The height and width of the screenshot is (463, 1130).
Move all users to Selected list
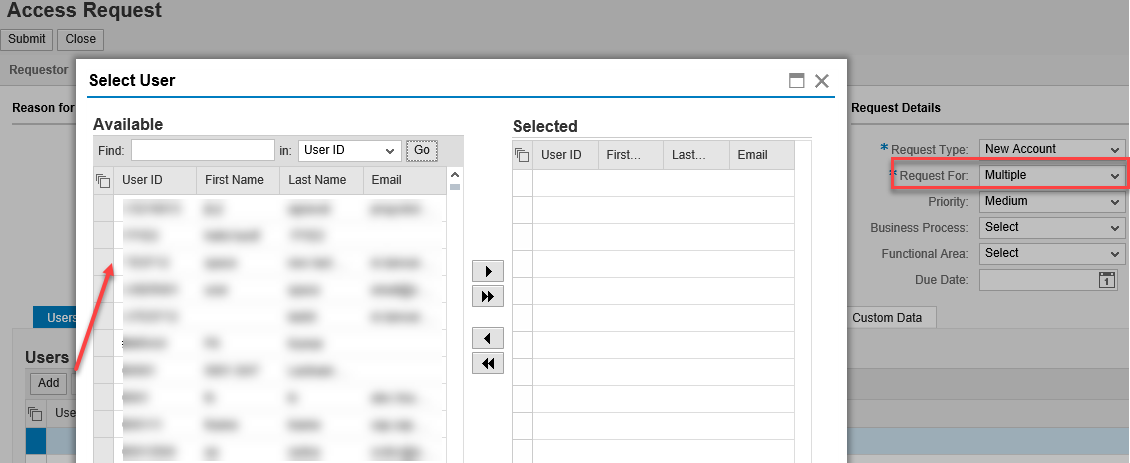coord(488,296)
